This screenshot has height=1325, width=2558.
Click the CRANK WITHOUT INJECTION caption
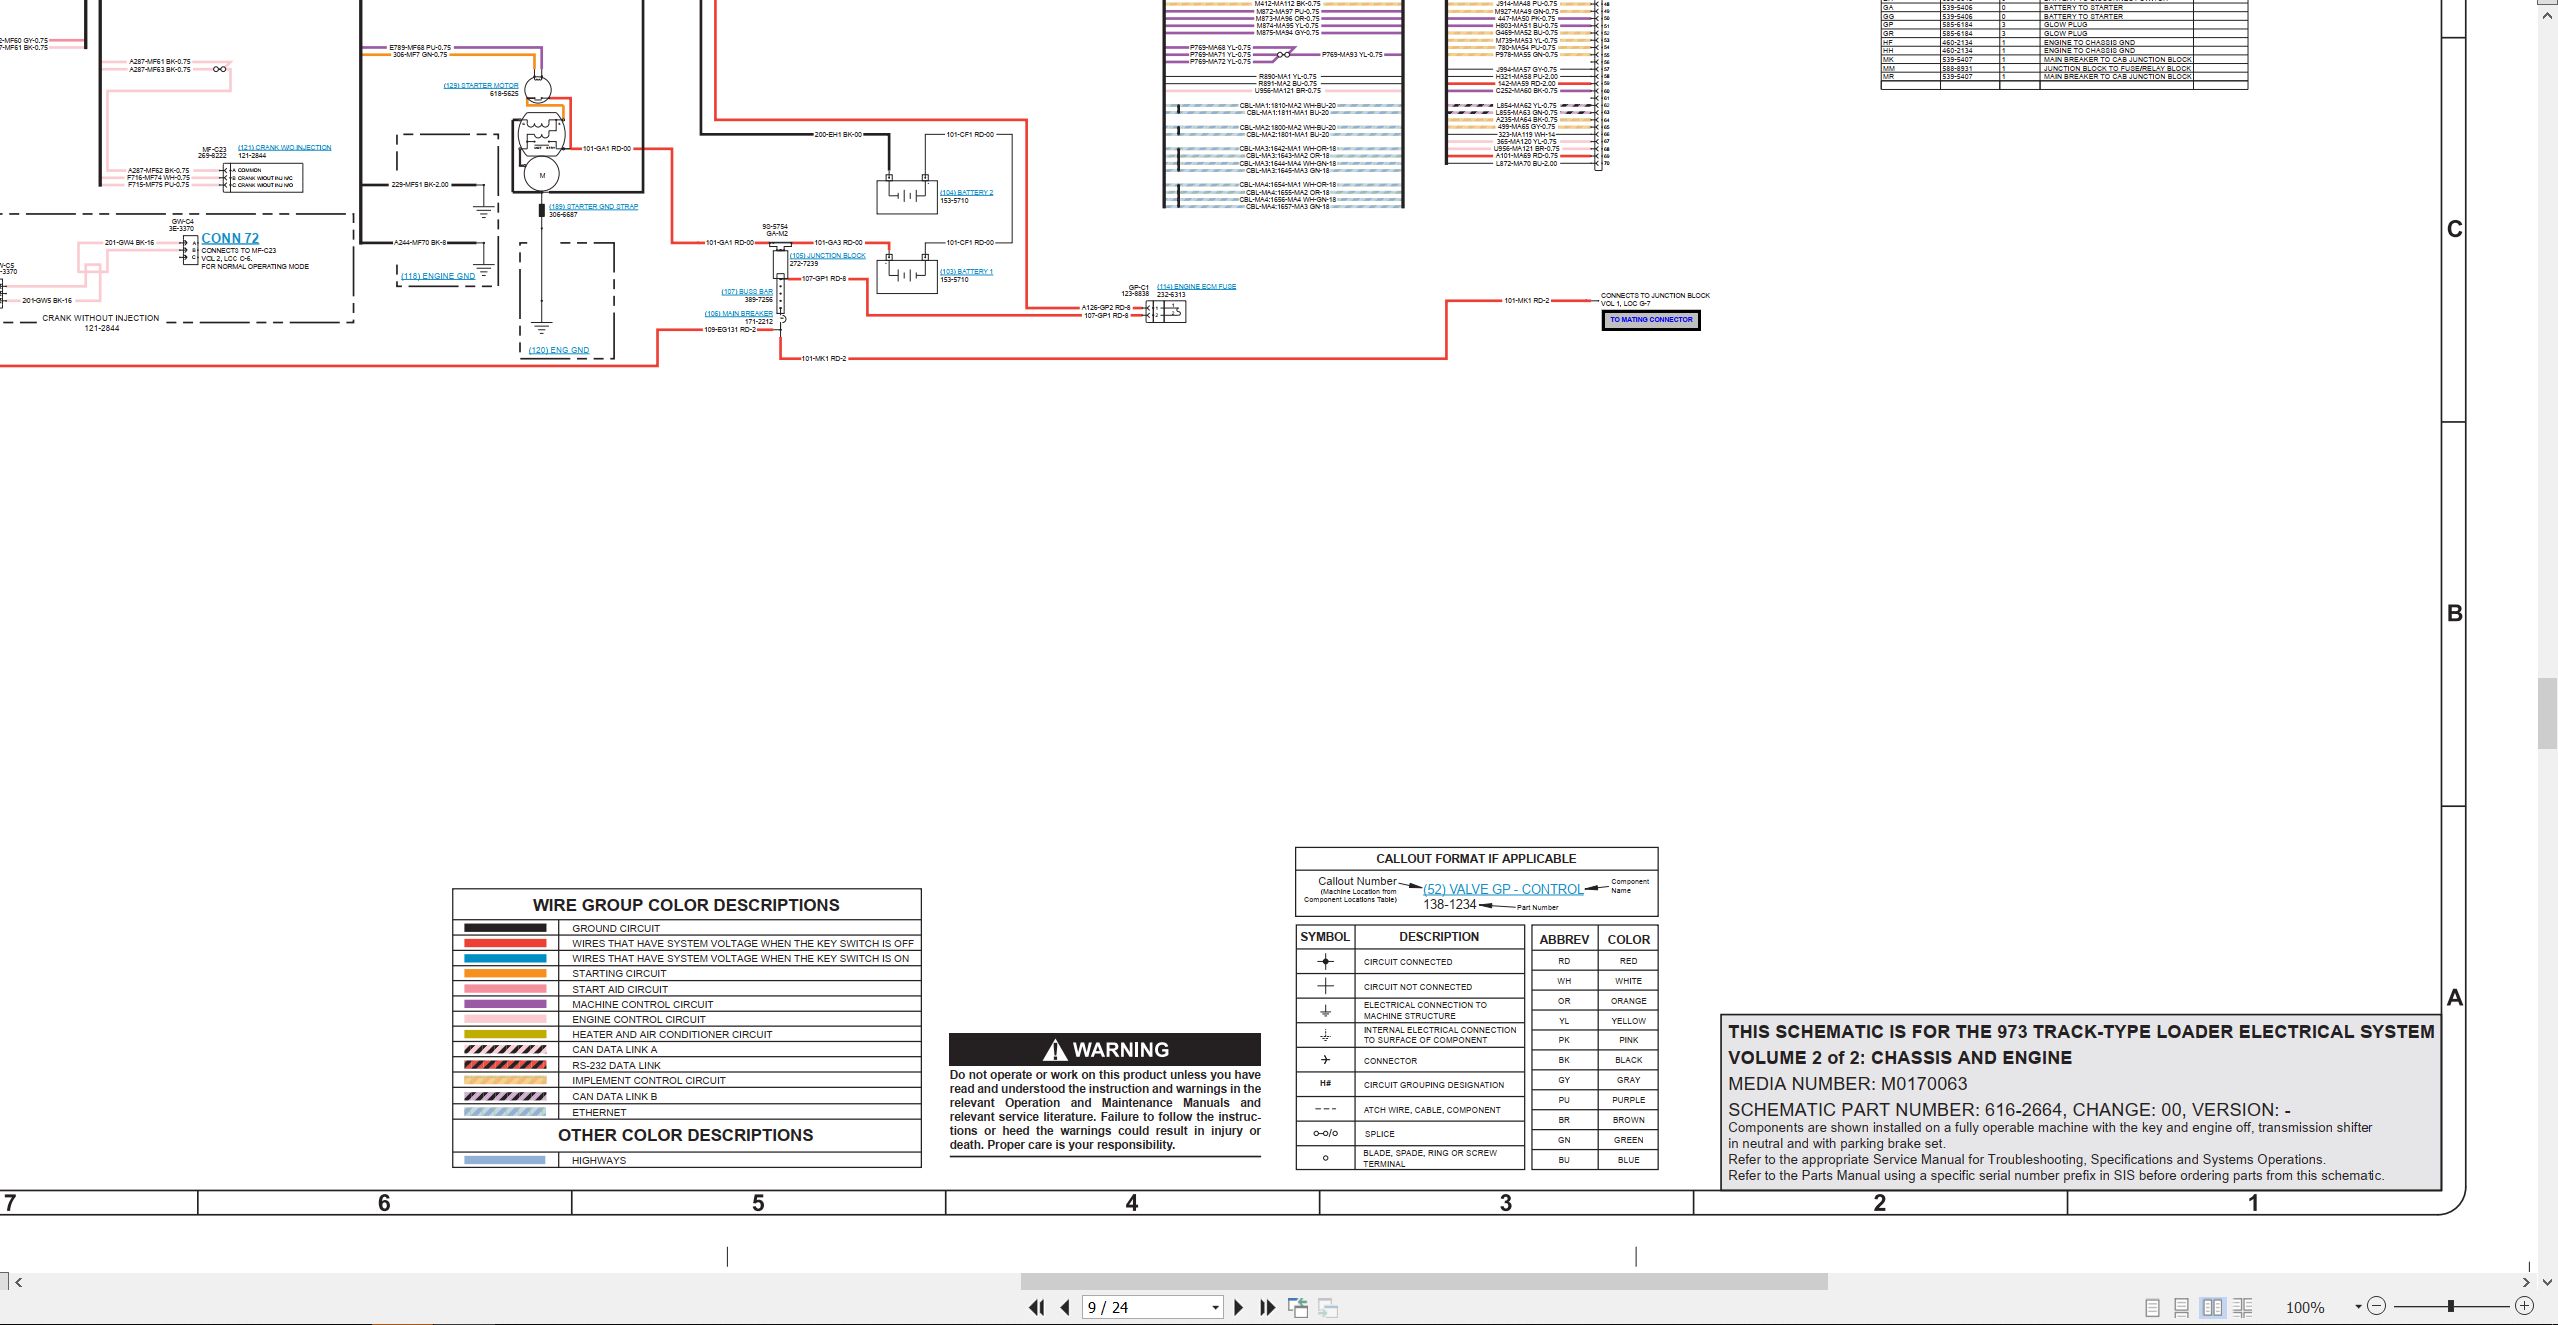pos(101,318)
